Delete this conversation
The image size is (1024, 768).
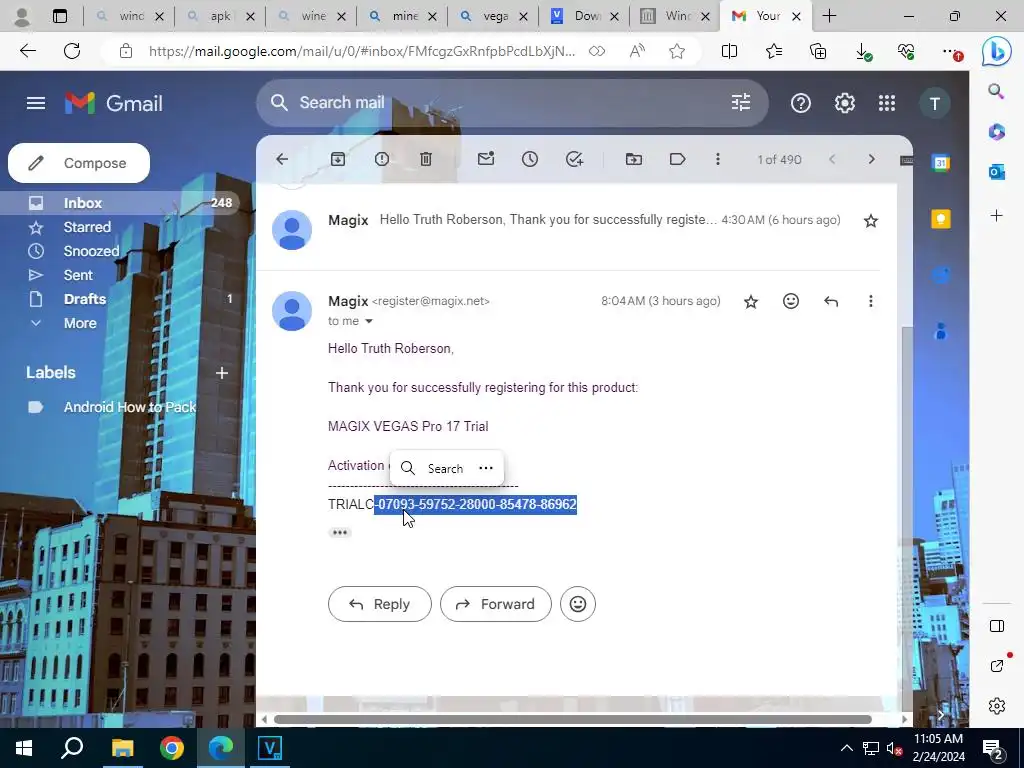[x=426, y=159]
